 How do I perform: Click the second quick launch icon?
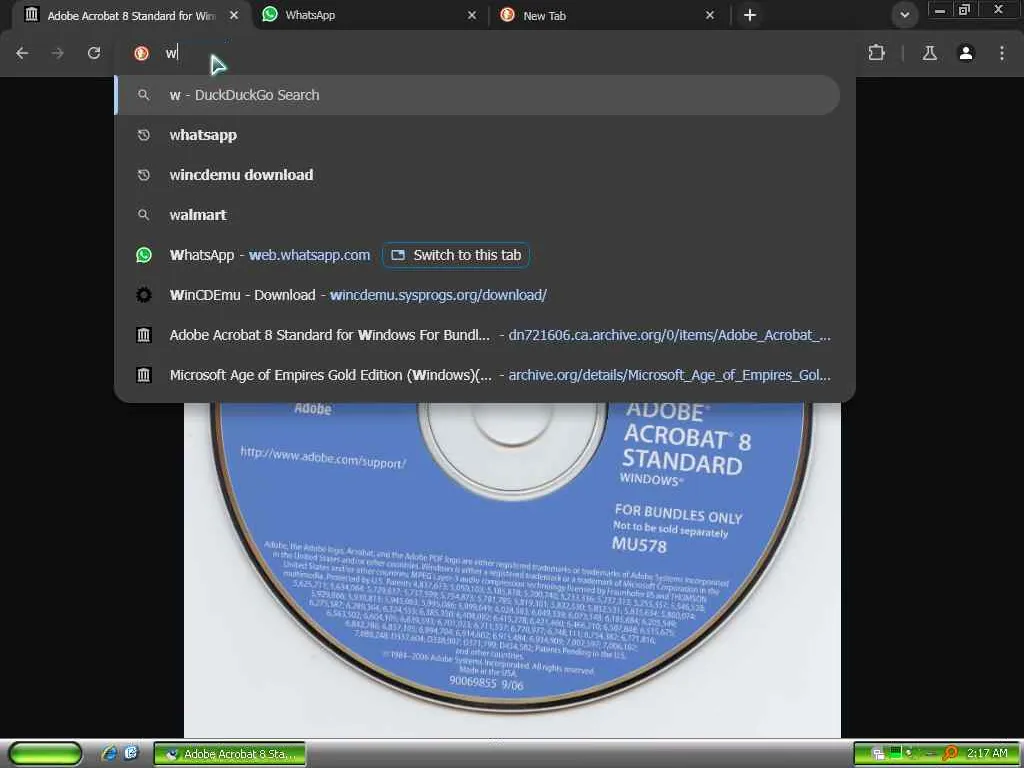[131, 754]
